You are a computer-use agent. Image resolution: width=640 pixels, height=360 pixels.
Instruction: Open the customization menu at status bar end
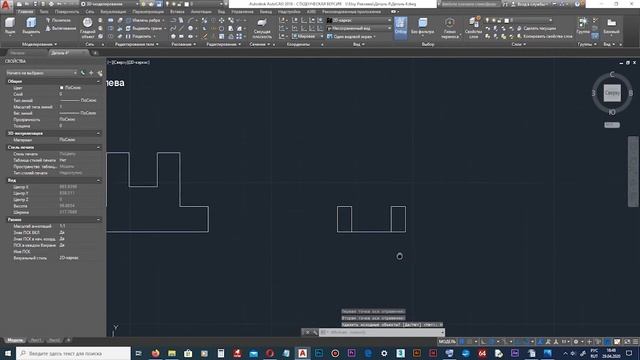pos(635,342)
